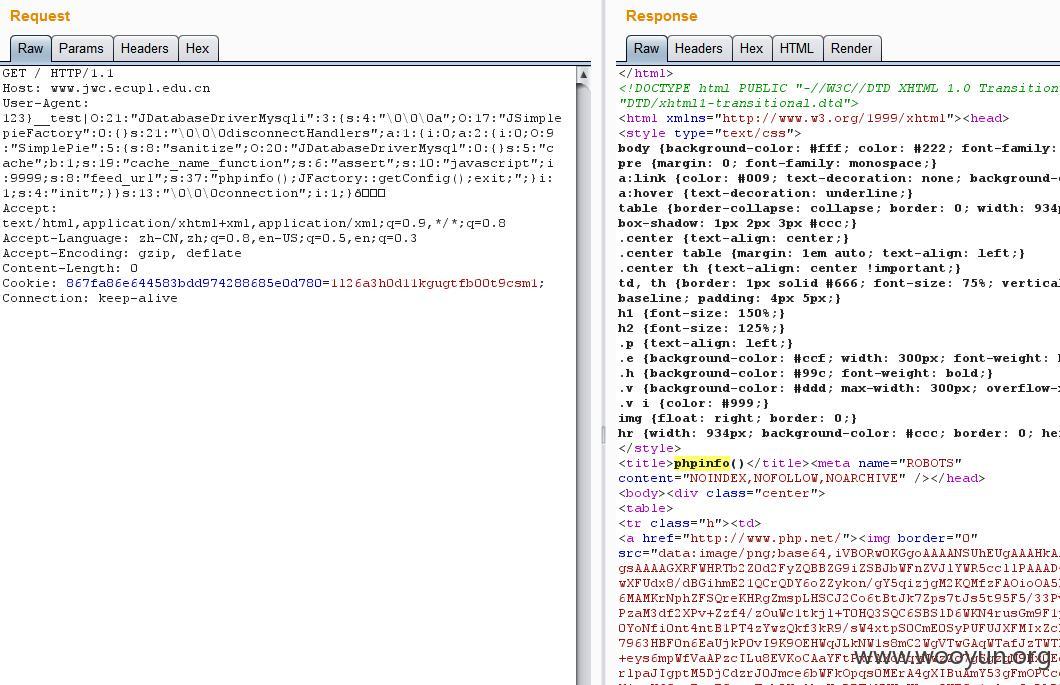This screenshot has width=1060, height=685.
Task: Click the h2 {font-size: 125%;} line
Action: tap(701, 328)
